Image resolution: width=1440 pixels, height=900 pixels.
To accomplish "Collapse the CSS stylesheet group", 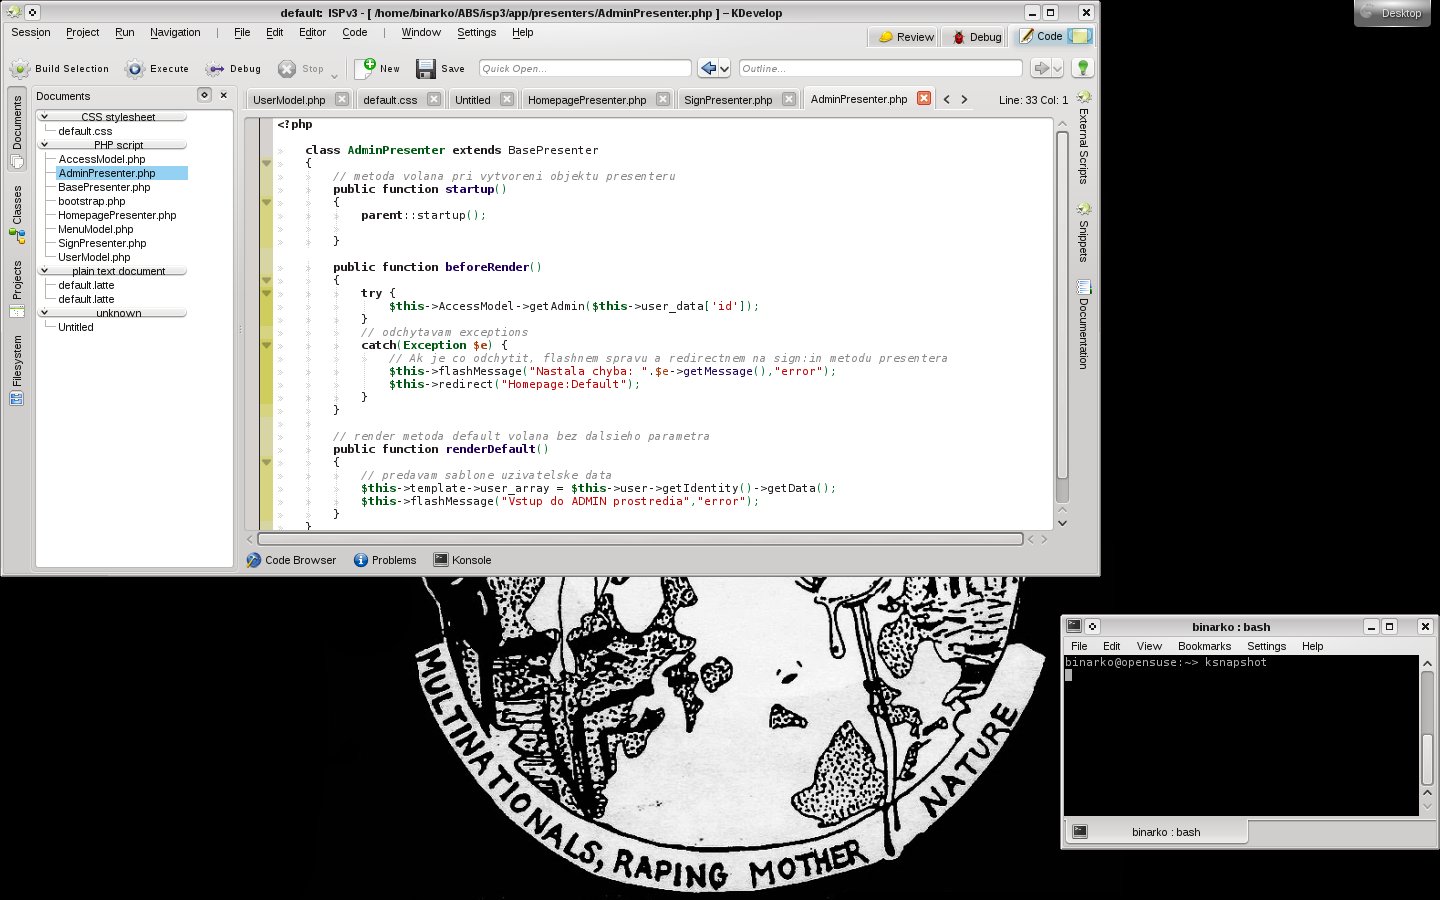I will click(x=44, y=117).
